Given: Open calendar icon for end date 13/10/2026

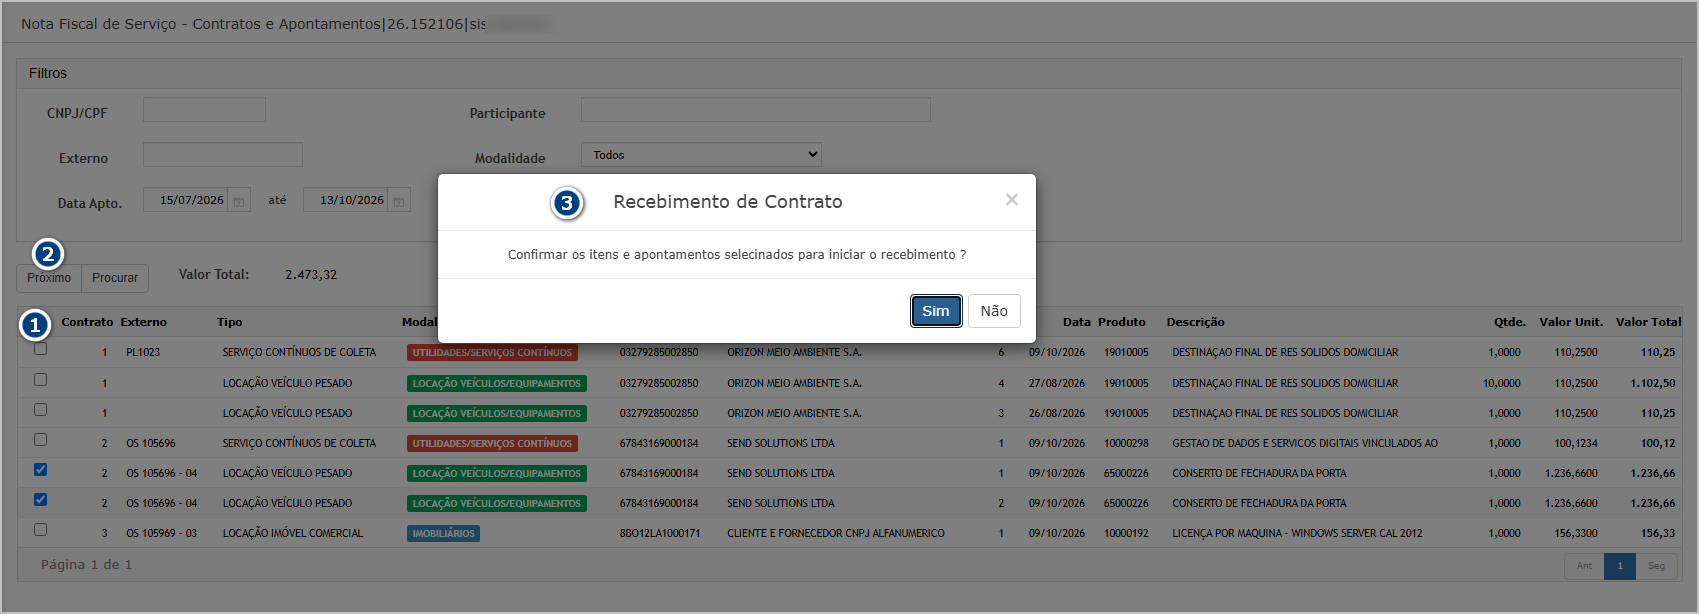Looking at the screenshot, I should pos(399,201).
